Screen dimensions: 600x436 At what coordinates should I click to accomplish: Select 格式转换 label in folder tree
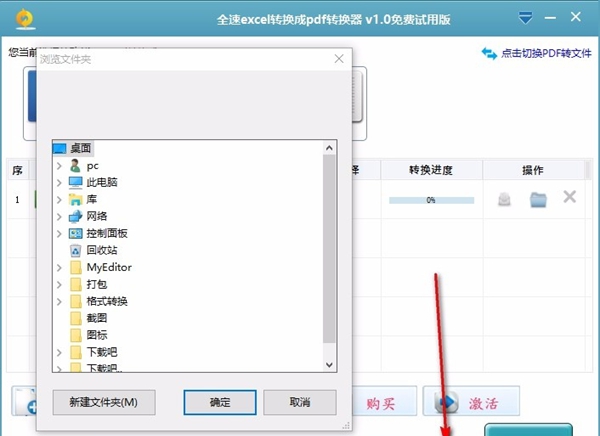(107, 301)
